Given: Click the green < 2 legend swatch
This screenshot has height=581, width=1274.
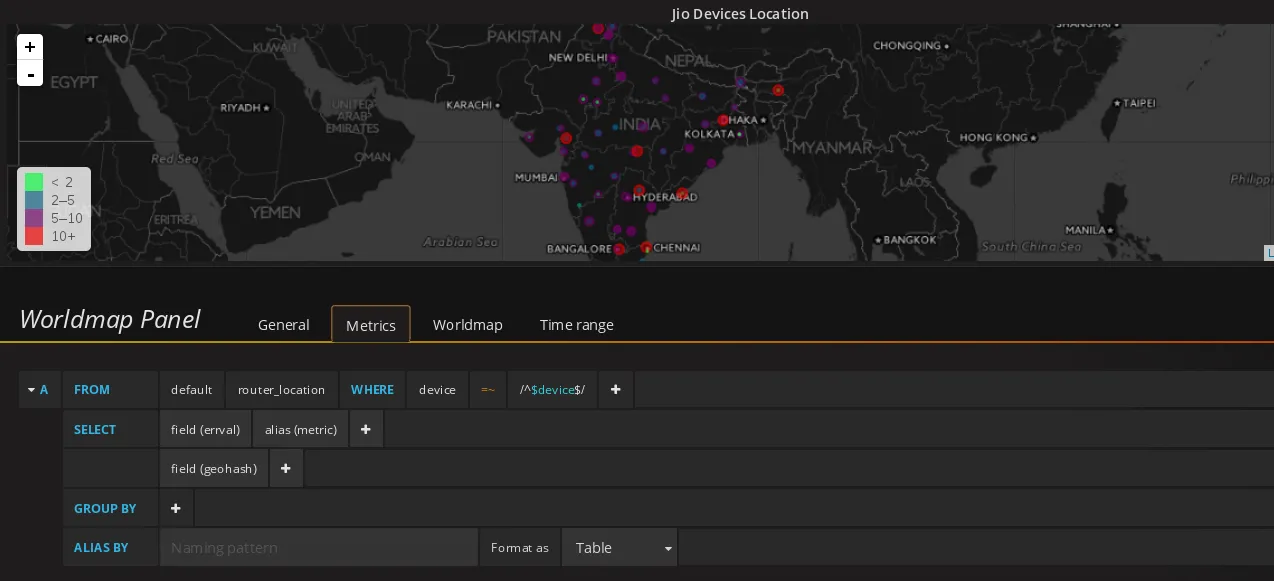Looking at the screenshot, I should pyautogui.click(x=34, y=182).
